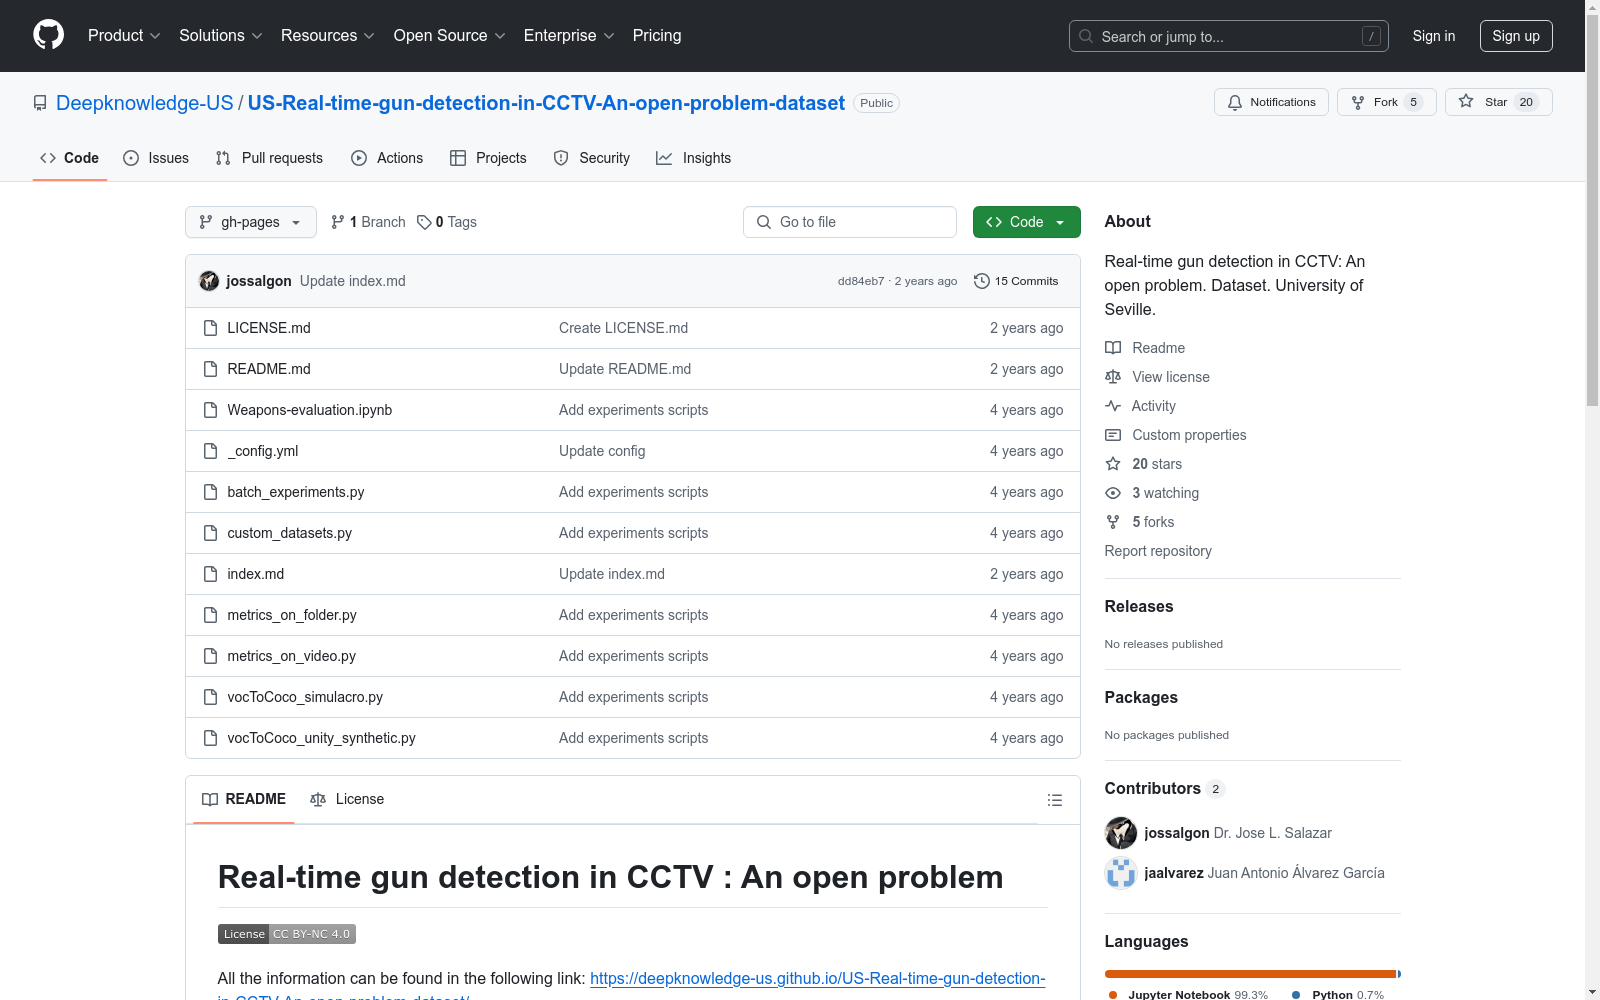Click the fork icon in Fork button
This screenshot has width=1600, height=1000.
pos(1358,102)
